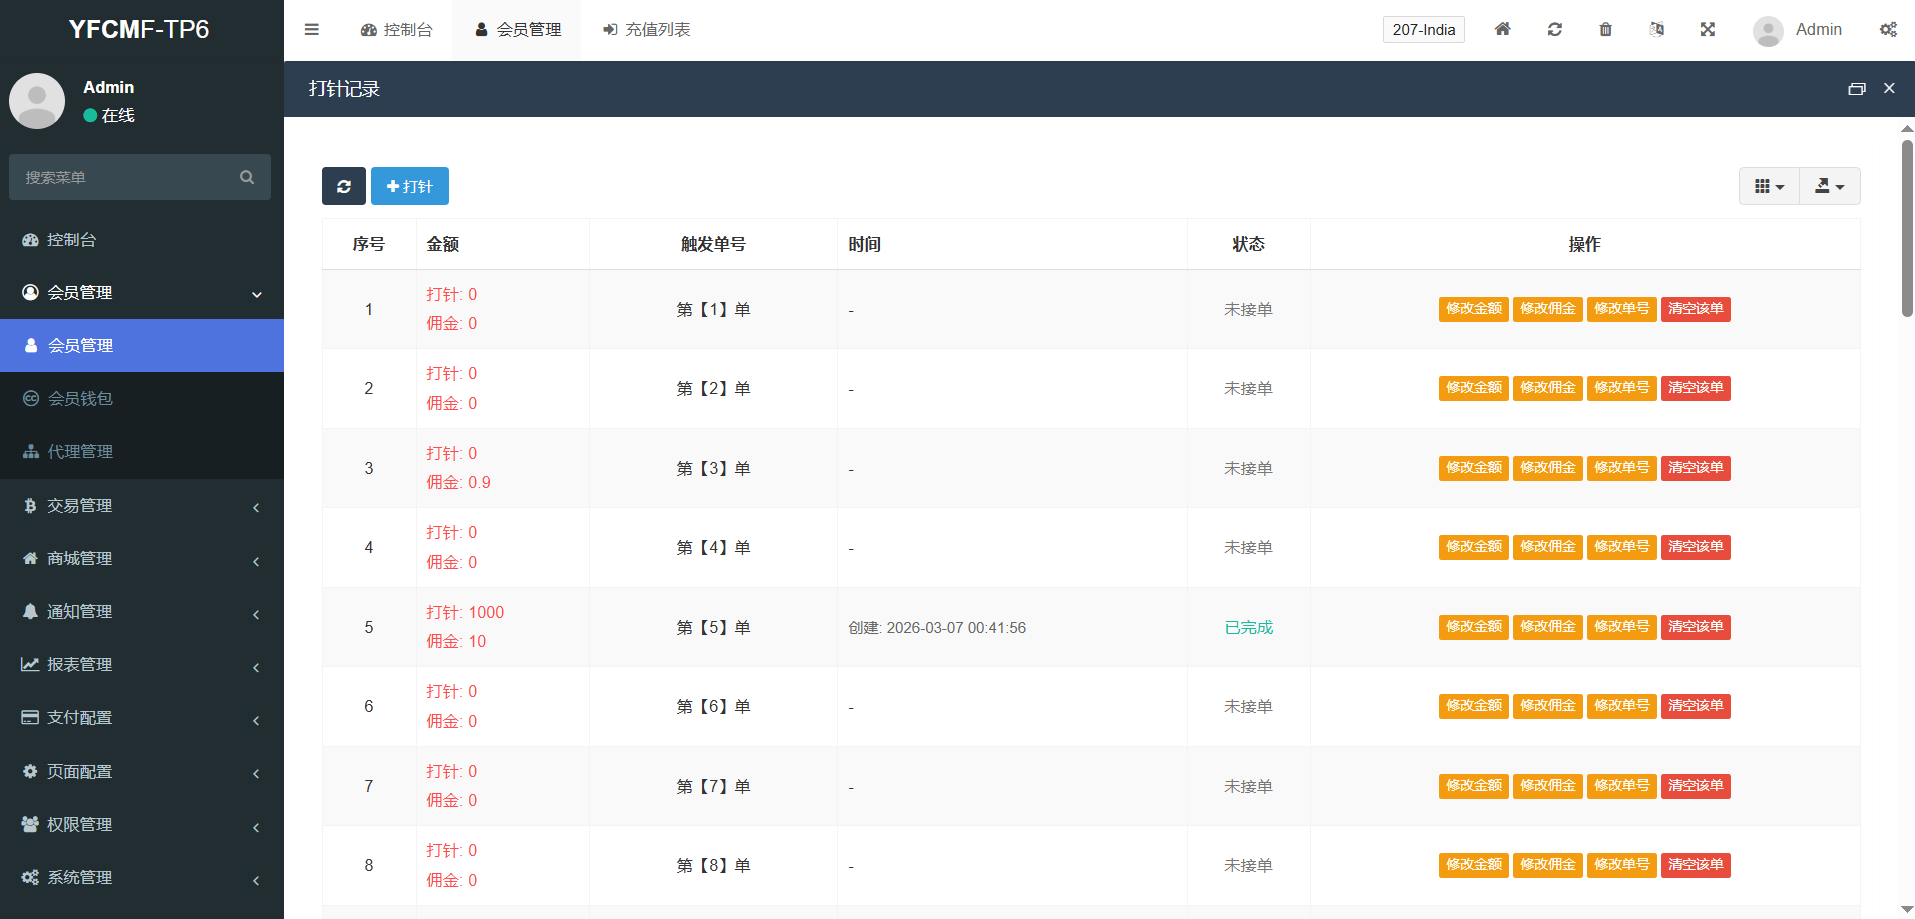Click the search magnifier icon in sidebar
Image resolution: width=1915 pixels, height=919 pixels.
click(x=247, y=177)
